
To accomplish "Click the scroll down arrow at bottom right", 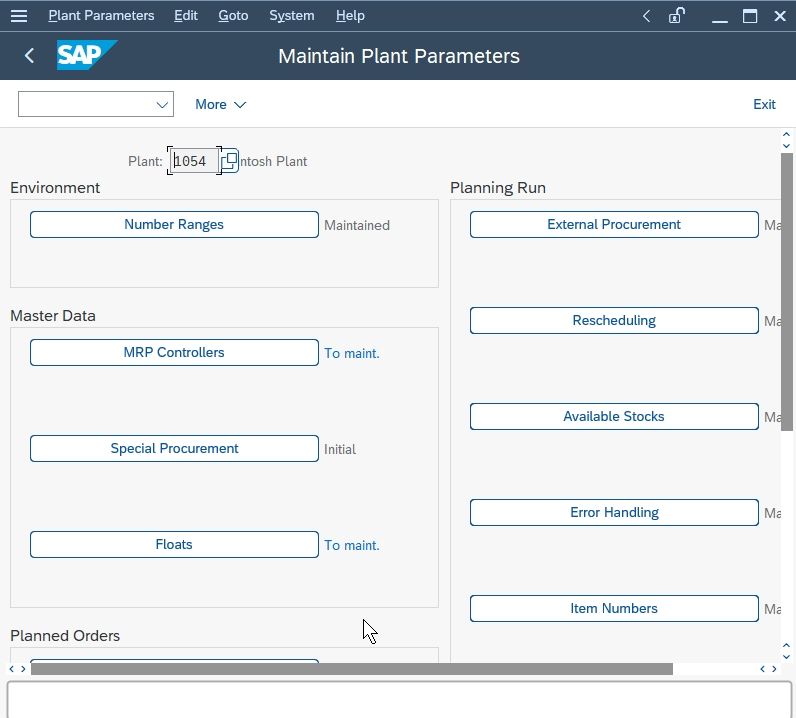I will (x=786, y=657).
